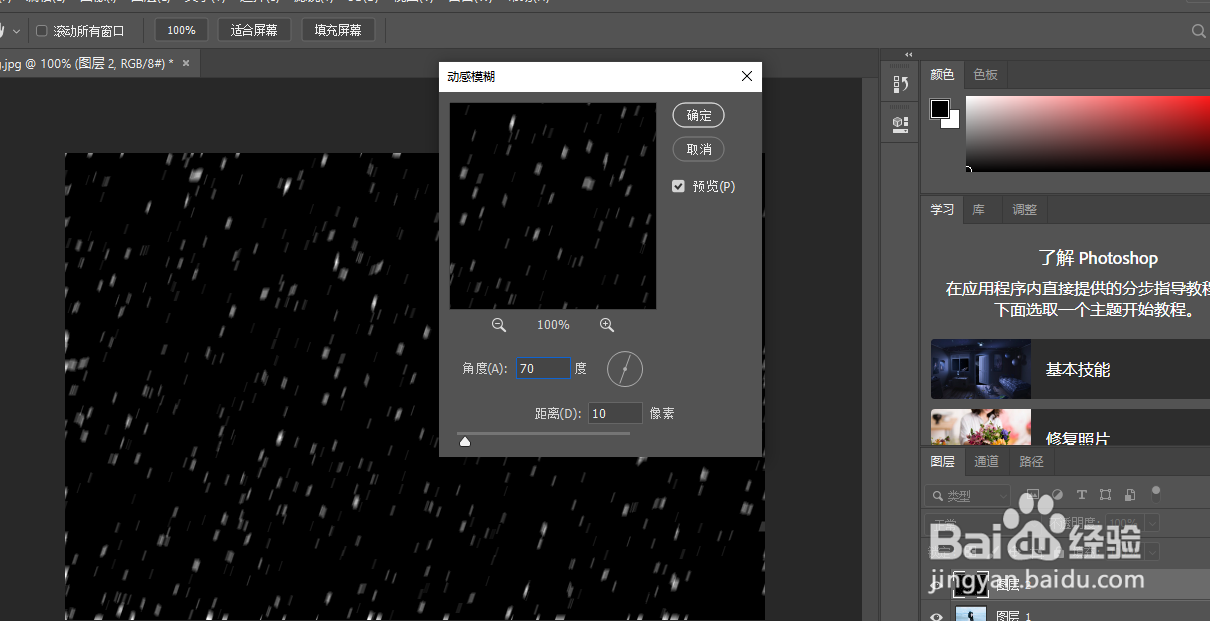The width and height of the screenshot is (1210, 621).
Task: Select the smart object filter icon
Action: point(1130,494)
